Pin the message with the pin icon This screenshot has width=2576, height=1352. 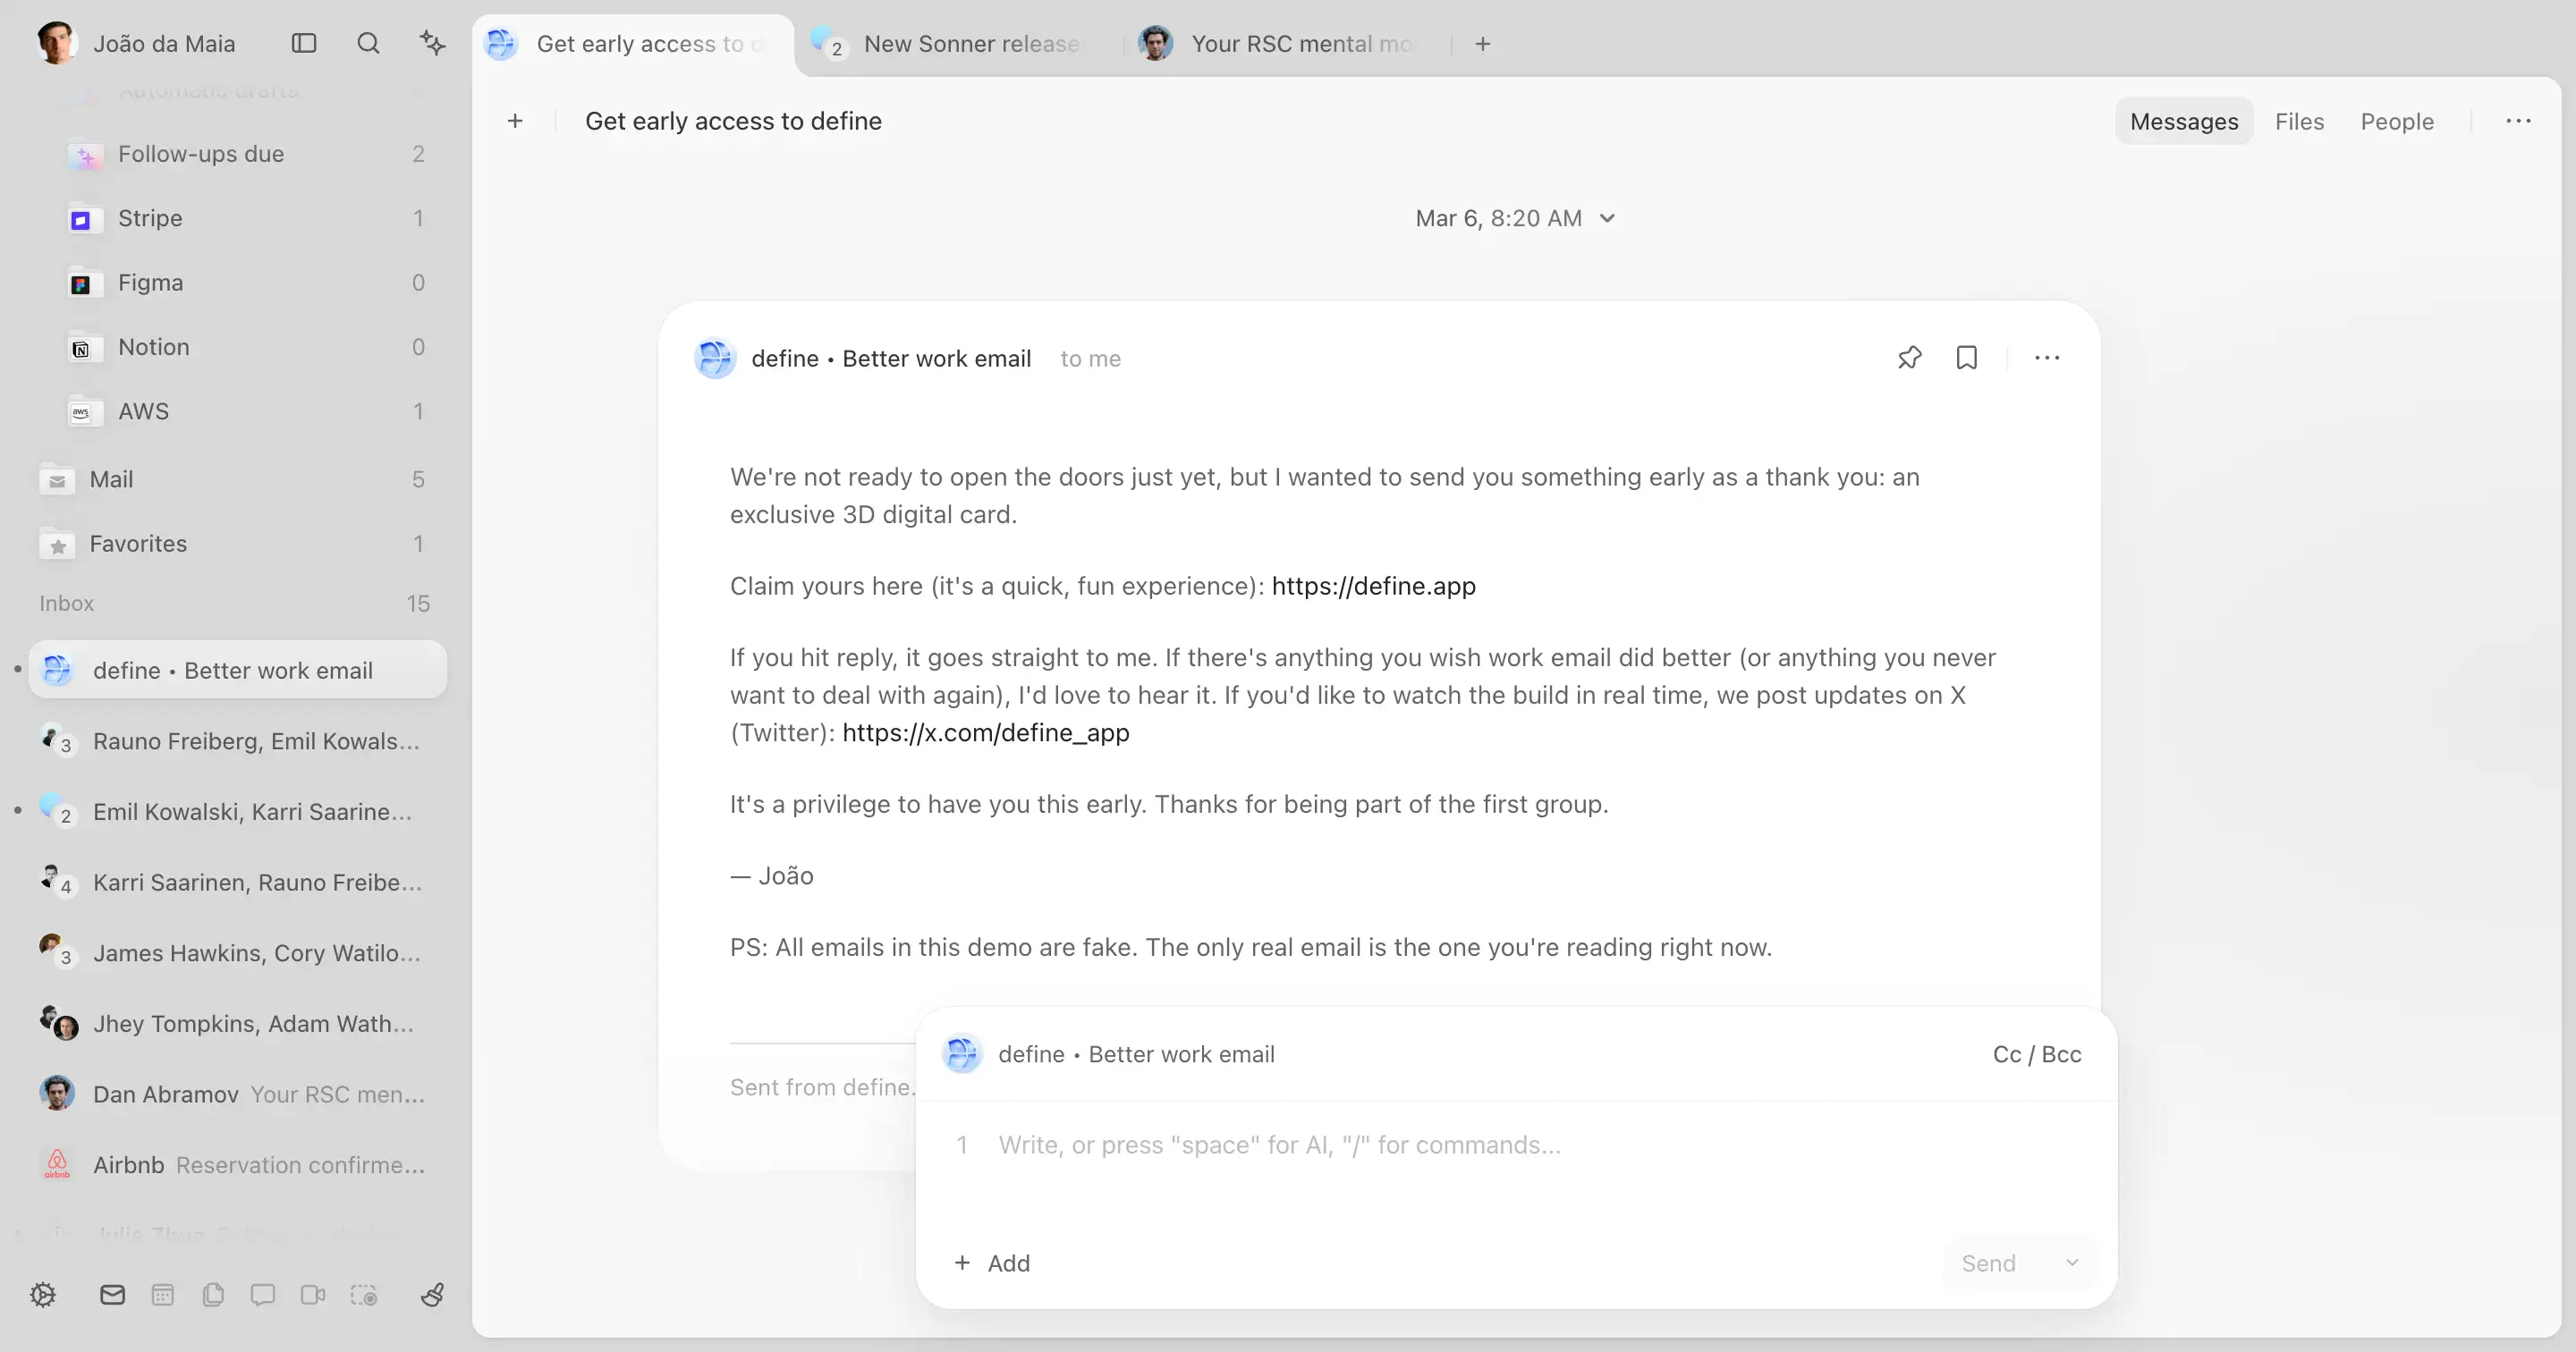[1909, 358]
